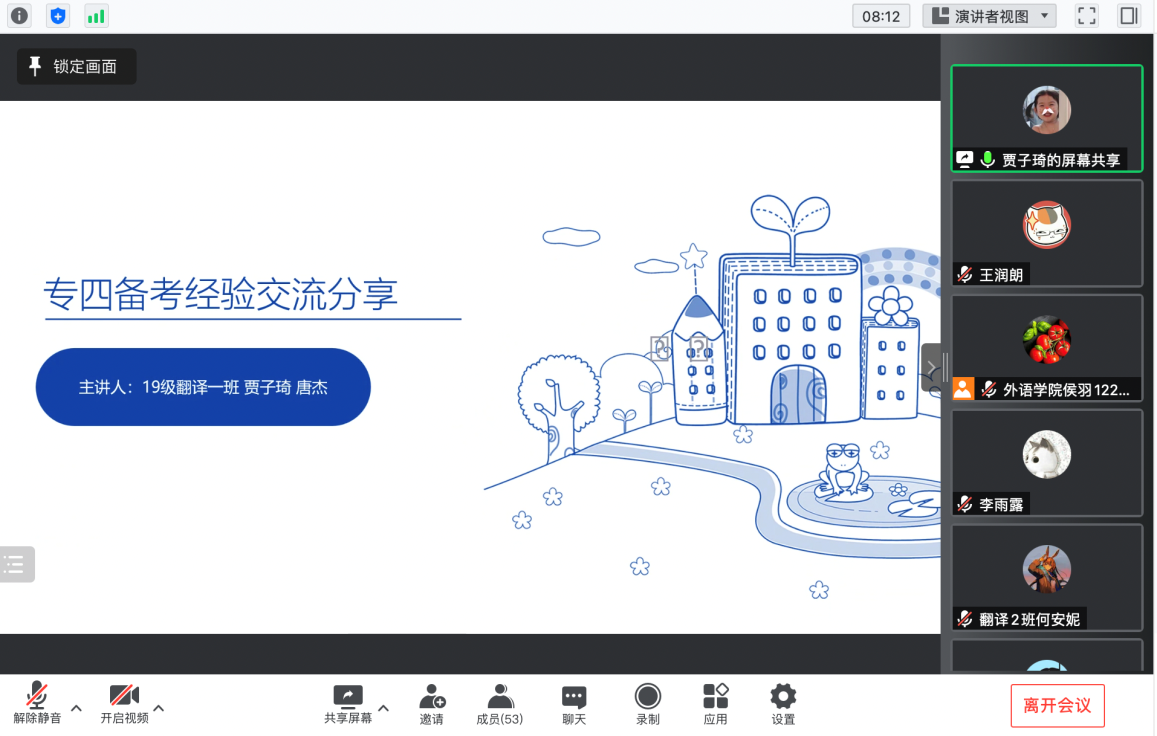Viewport: 1157px width, 736px height.
Task: Click the meeting info icon
Action: (19, 16)
